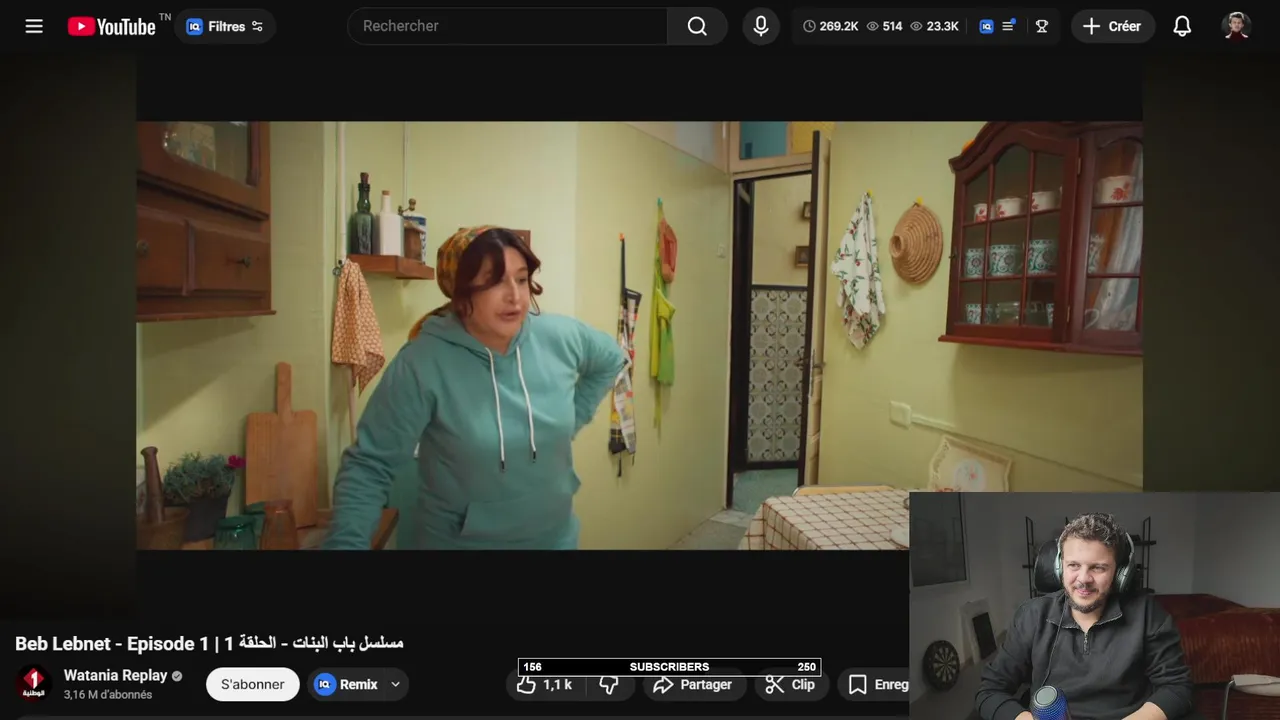The width and height of the screenshot is (1280, 720).
Task: Open the vidIQ list menu with blue dot
Action: coord(1009,26)
